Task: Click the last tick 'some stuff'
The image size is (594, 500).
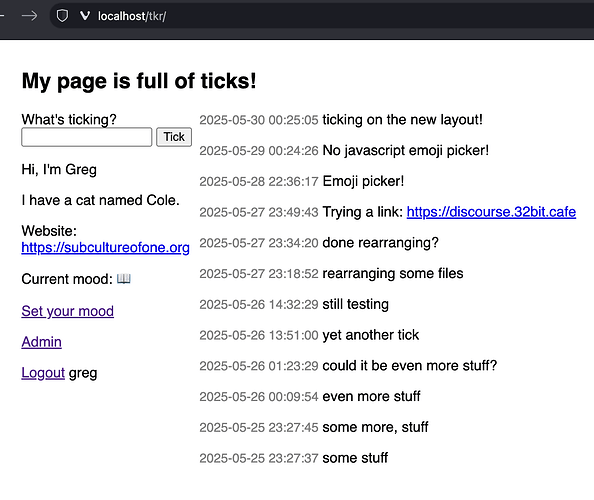Action: pyautogui.click(x=355, y=458)
